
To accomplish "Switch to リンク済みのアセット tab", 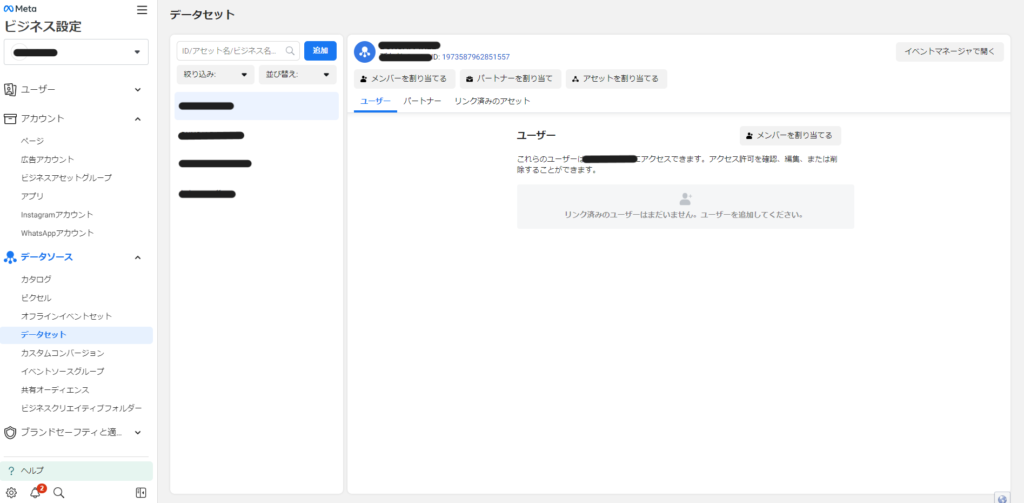I will click(x=492, y=101).
